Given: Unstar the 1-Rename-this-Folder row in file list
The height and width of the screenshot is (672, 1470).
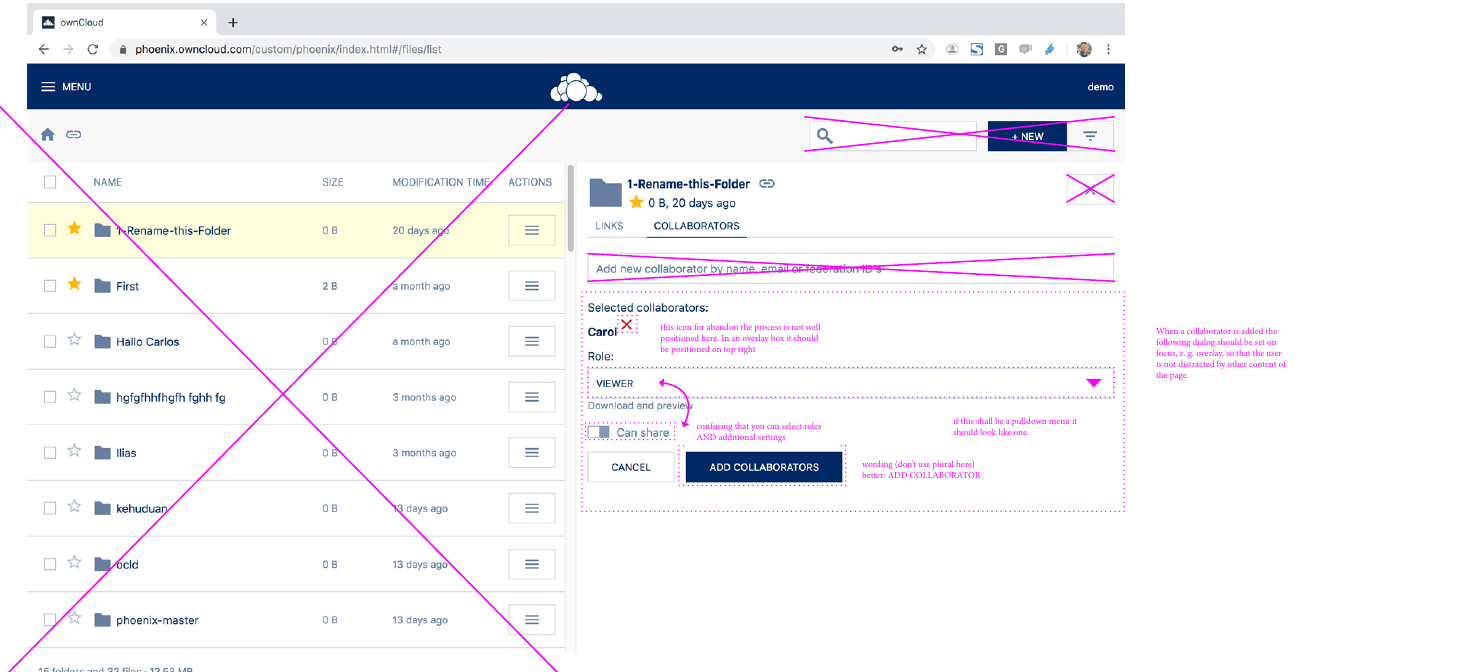Looking at the screenshot, I should click(x=74, y=229).
